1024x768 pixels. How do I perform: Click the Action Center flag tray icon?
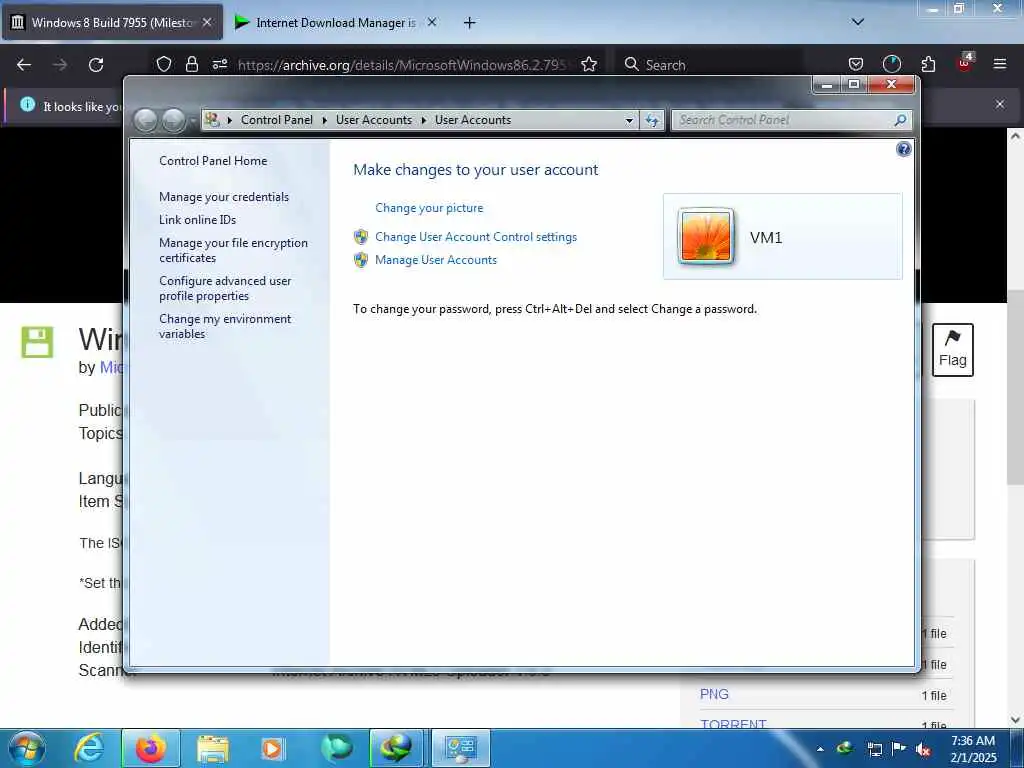899,748
